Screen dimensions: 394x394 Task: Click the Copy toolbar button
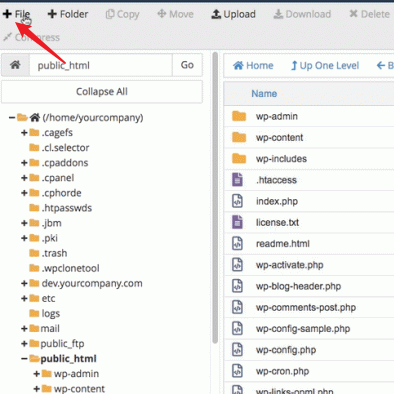pos(122,14)
